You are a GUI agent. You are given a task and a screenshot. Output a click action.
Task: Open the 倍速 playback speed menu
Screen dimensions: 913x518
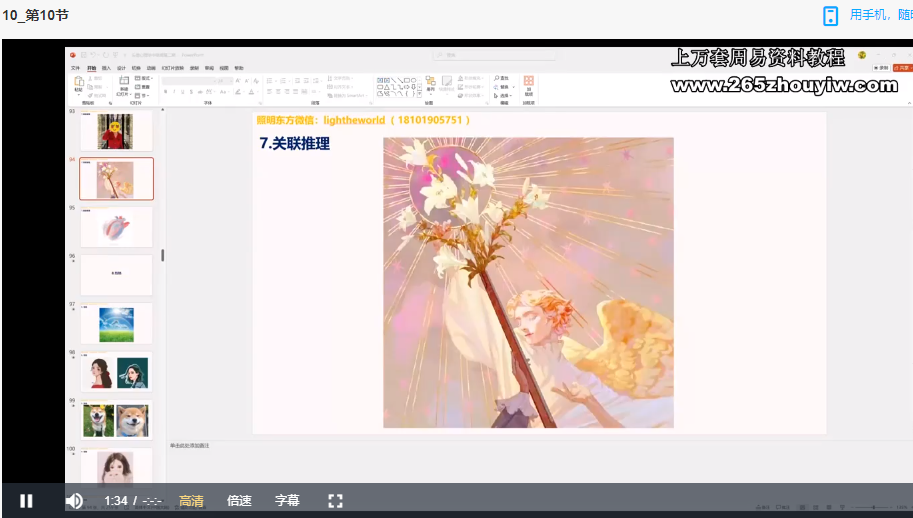(239, 501)
